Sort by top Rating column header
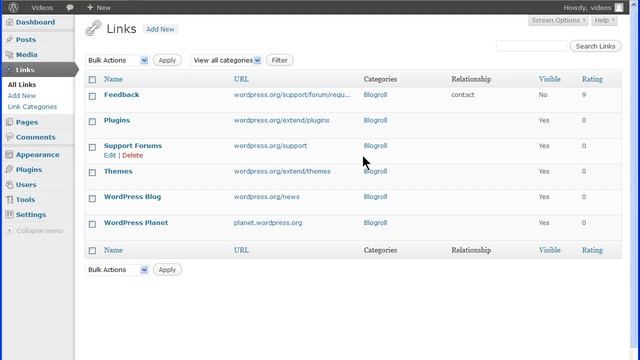 click(592, 79)
